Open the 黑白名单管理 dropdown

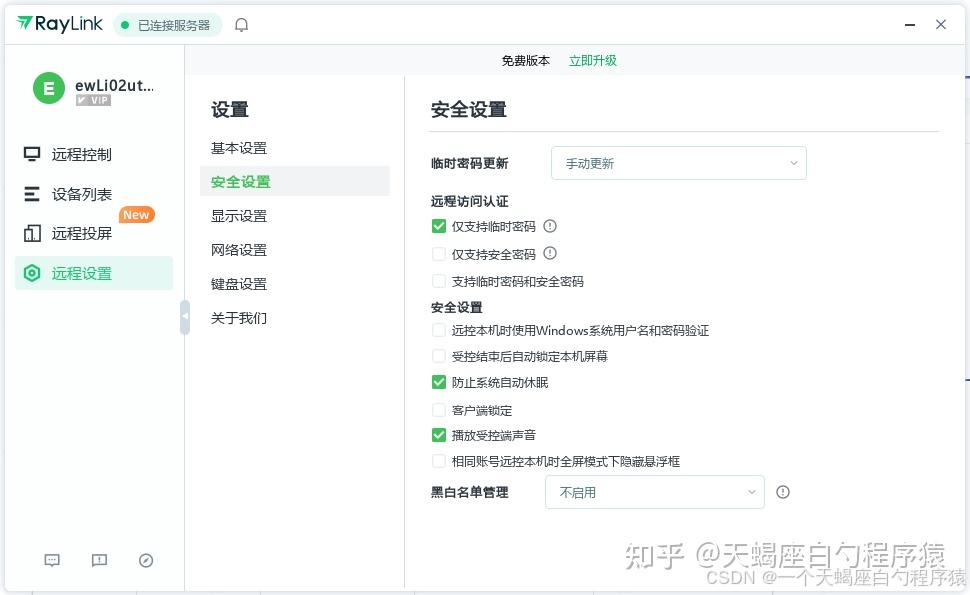point(655,492)
